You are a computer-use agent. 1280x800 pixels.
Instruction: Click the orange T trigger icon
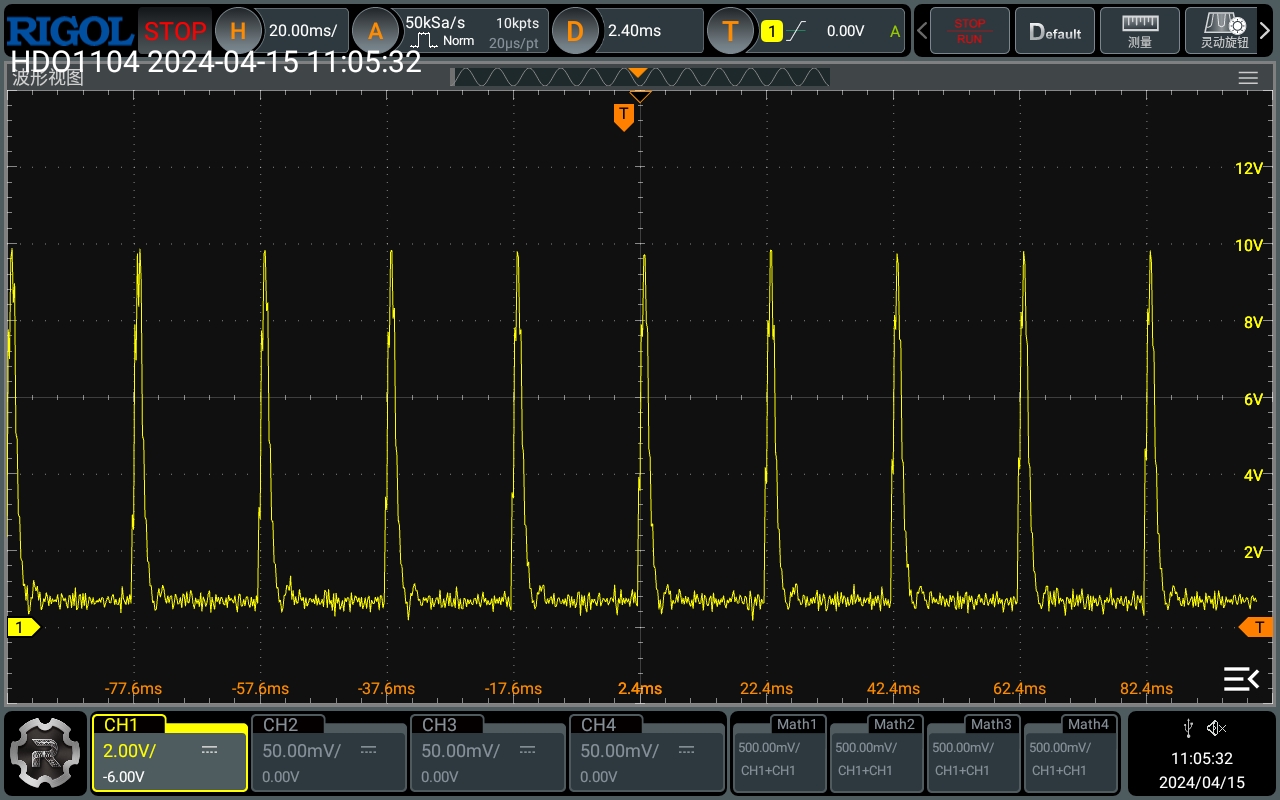[x=729, y=31]
